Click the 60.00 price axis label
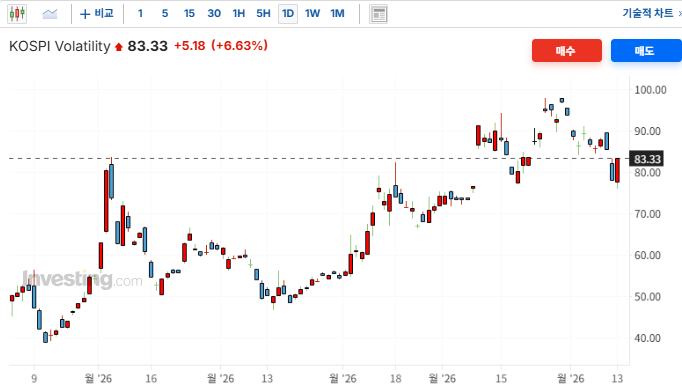This screenshot has width=682, height=391. pos(647,255)
